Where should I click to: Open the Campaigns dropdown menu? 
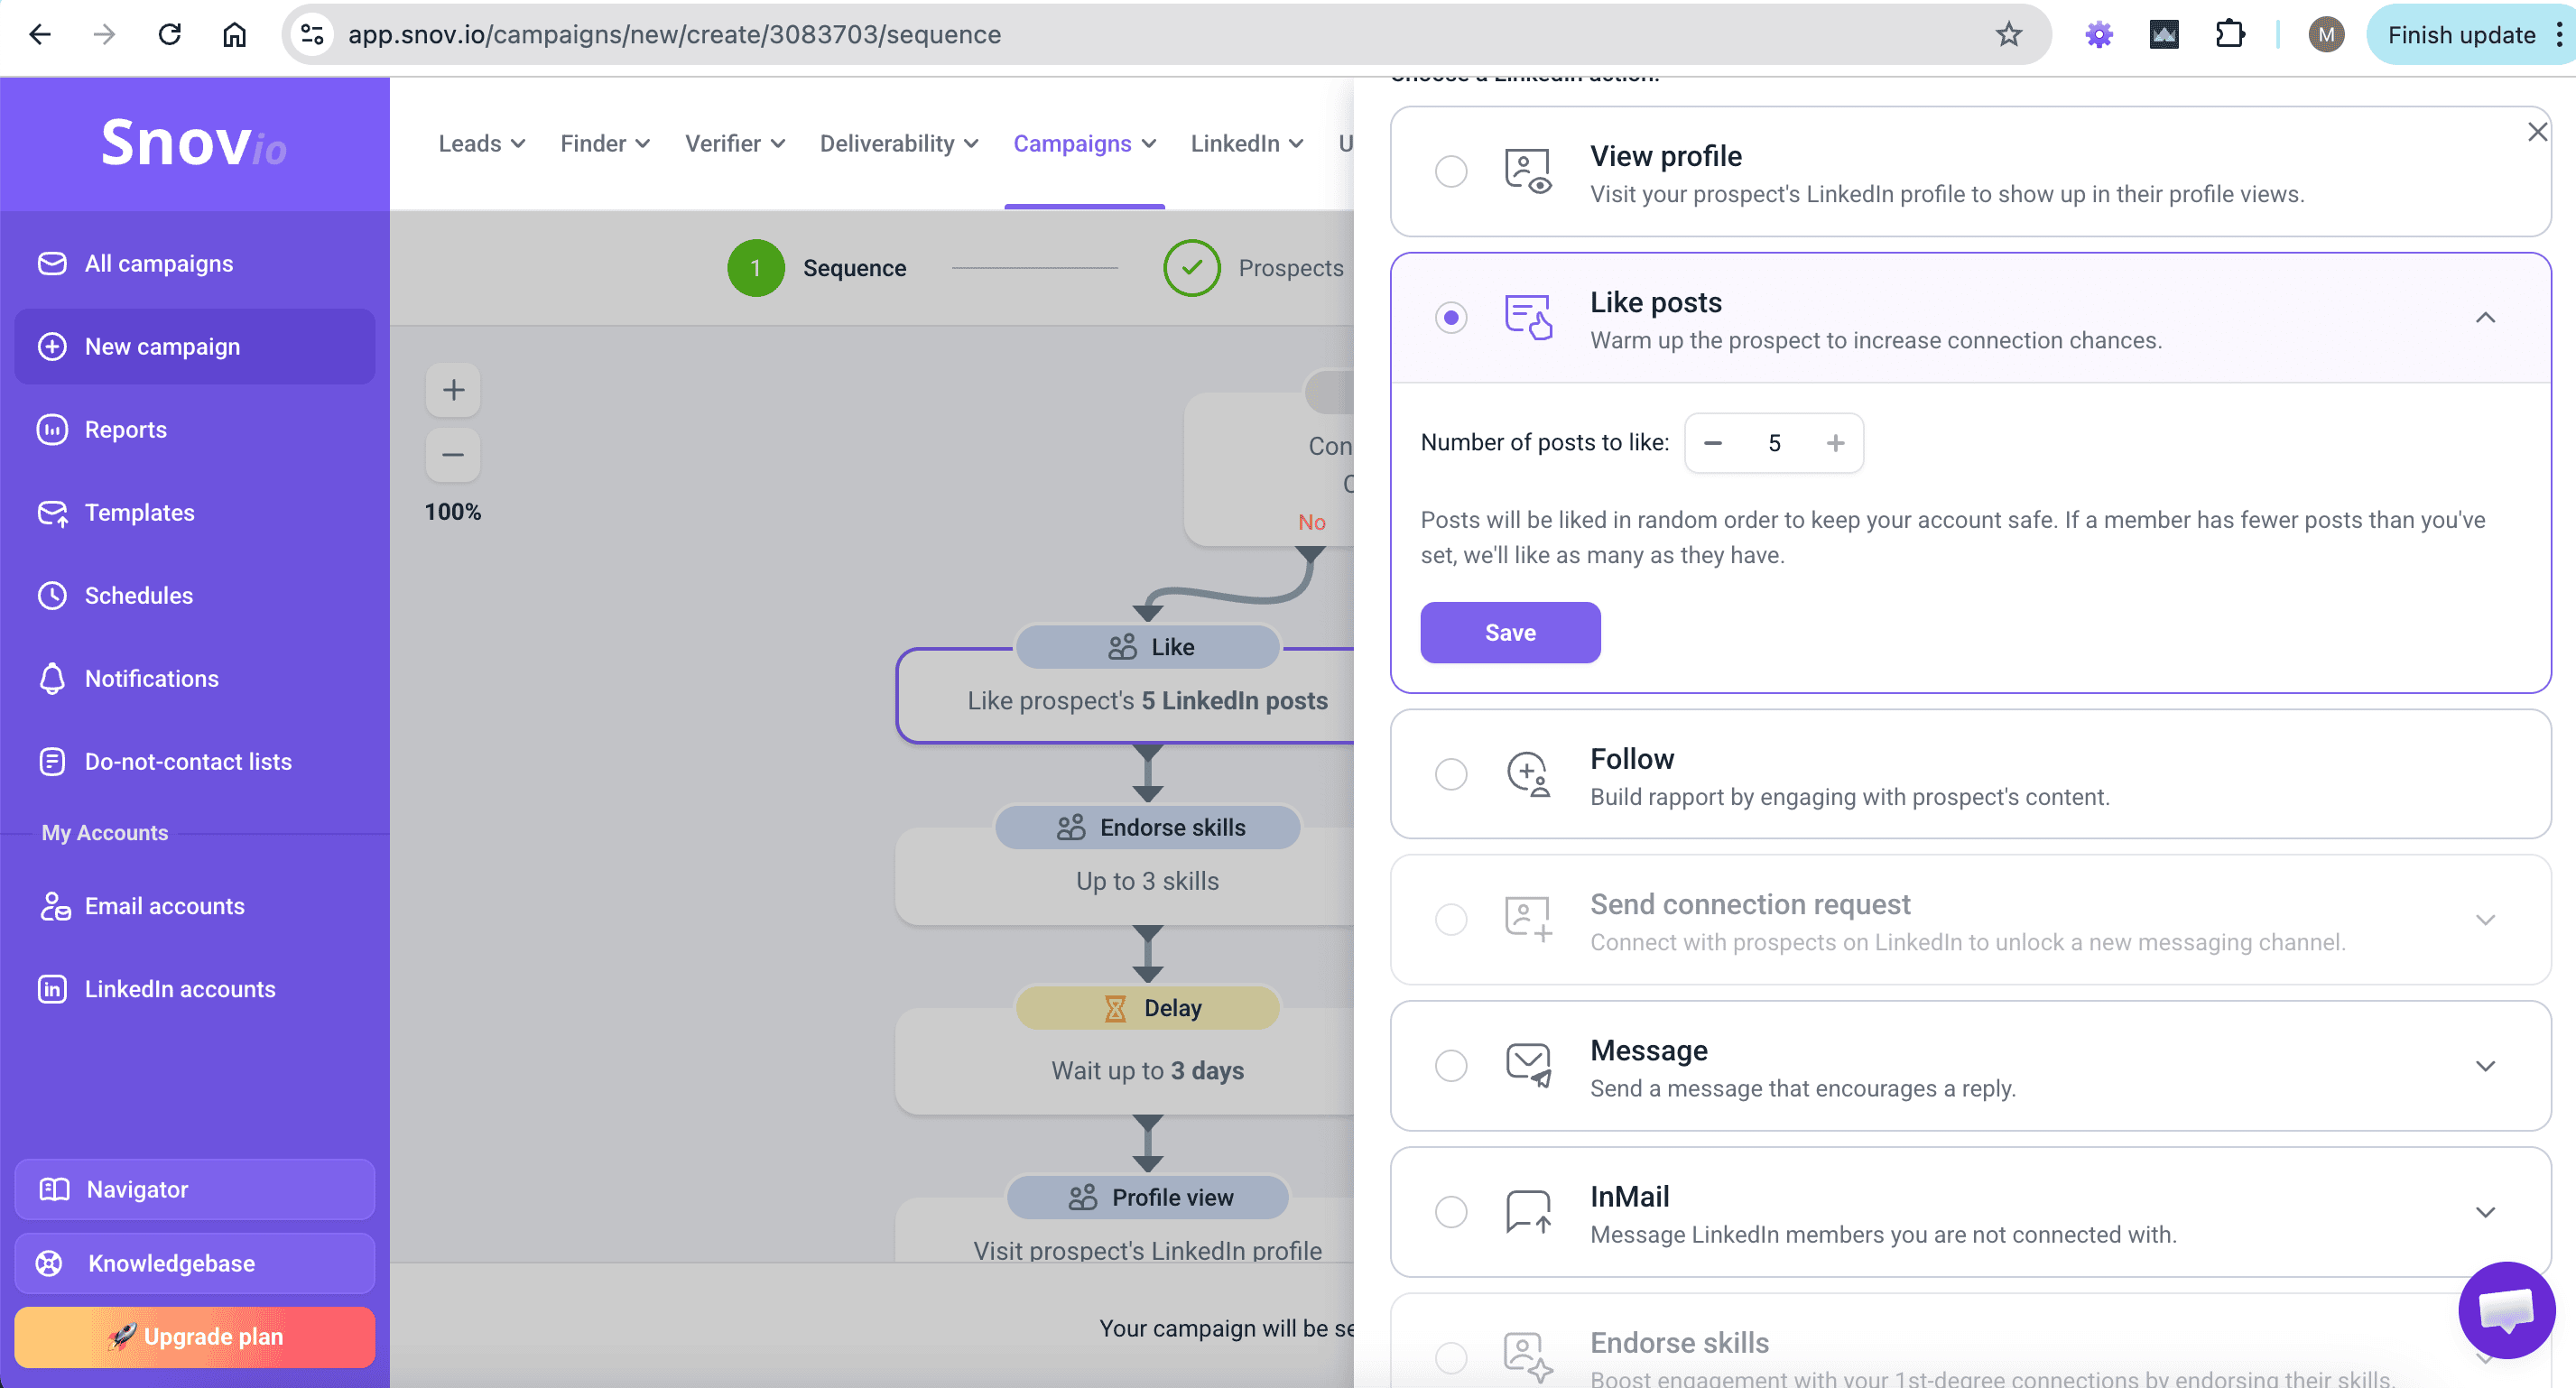(1085, 143)
